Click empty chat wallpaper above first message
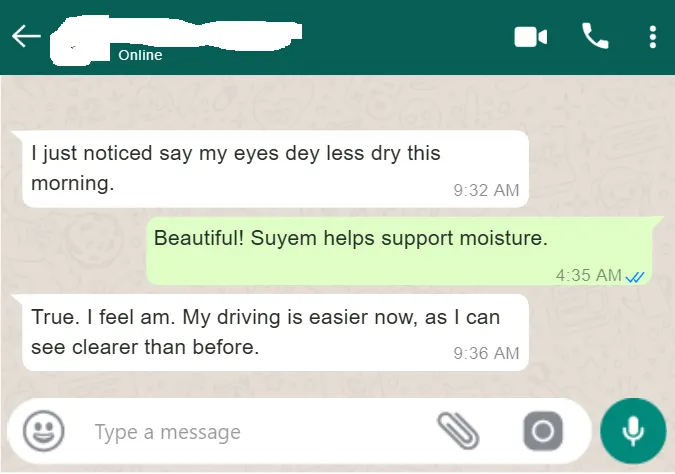The width and height of the screenshot is (675, 474). click(338, 102)
